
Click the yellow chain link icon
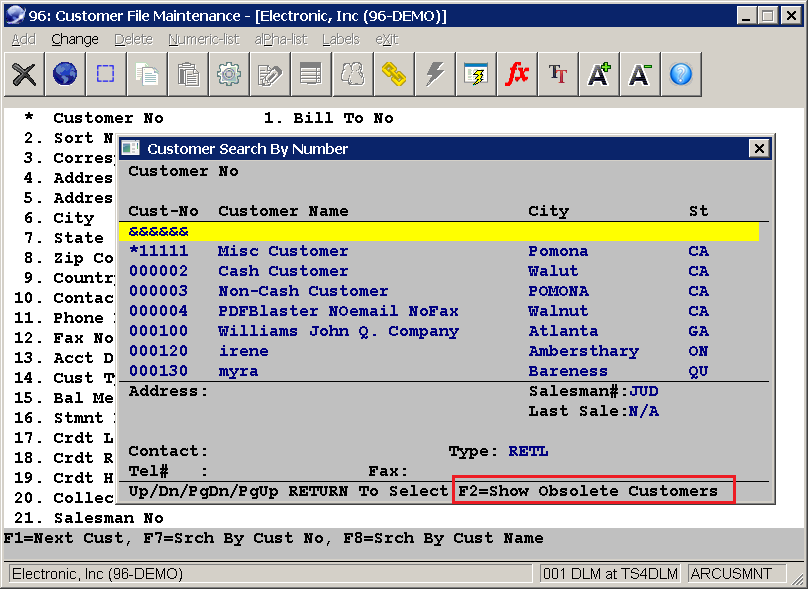pos(394,74)
